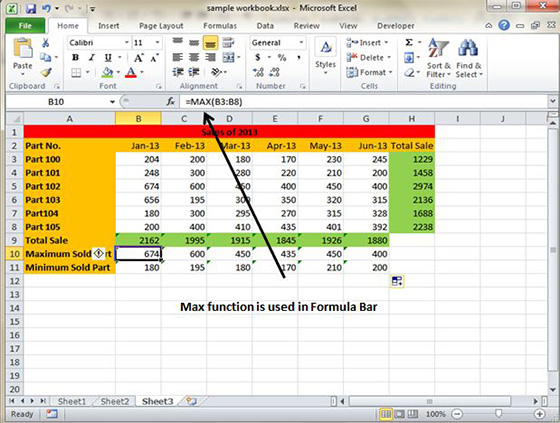Open the font size 11 dropdown
Screen dimensions: 560x423
pyautogui.click(x=157, y=43)
